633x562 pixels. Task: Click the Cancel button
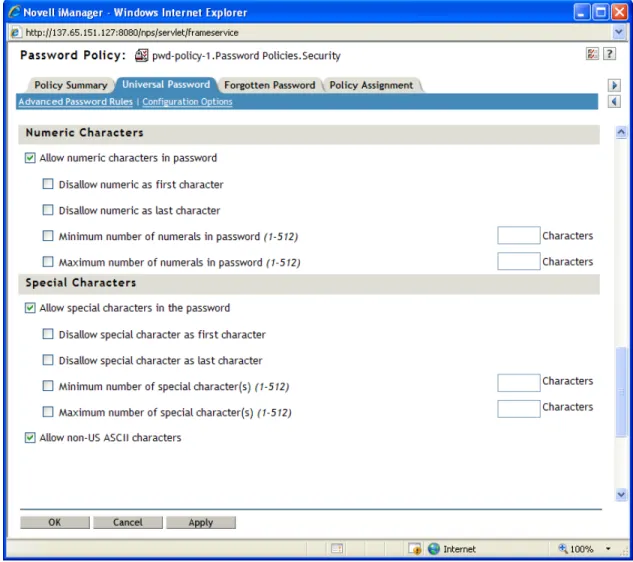(128, 522)
